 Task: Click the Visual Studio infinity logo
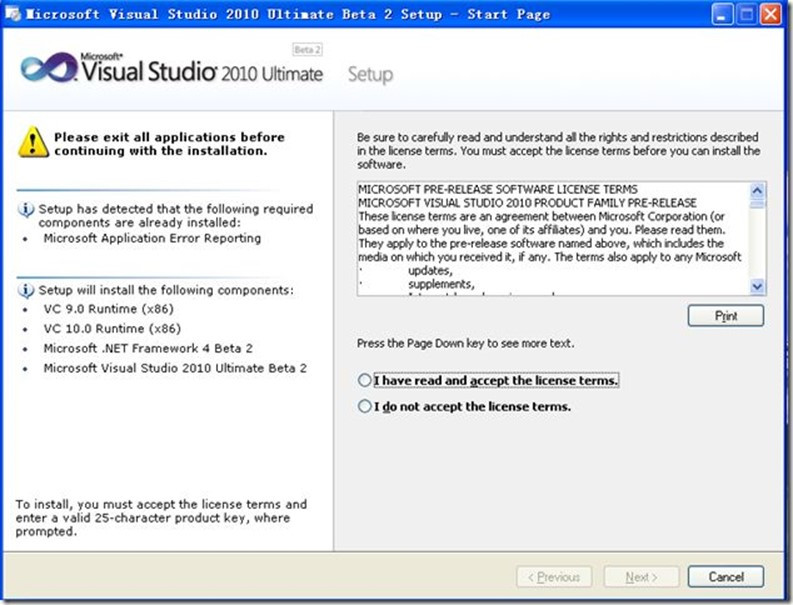(x=49, y=68)
